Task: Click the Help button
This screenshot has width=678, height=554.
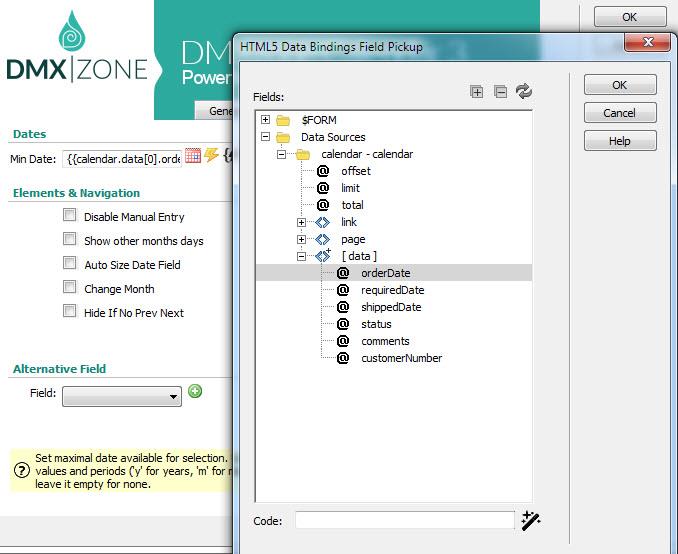Action: 620,141
